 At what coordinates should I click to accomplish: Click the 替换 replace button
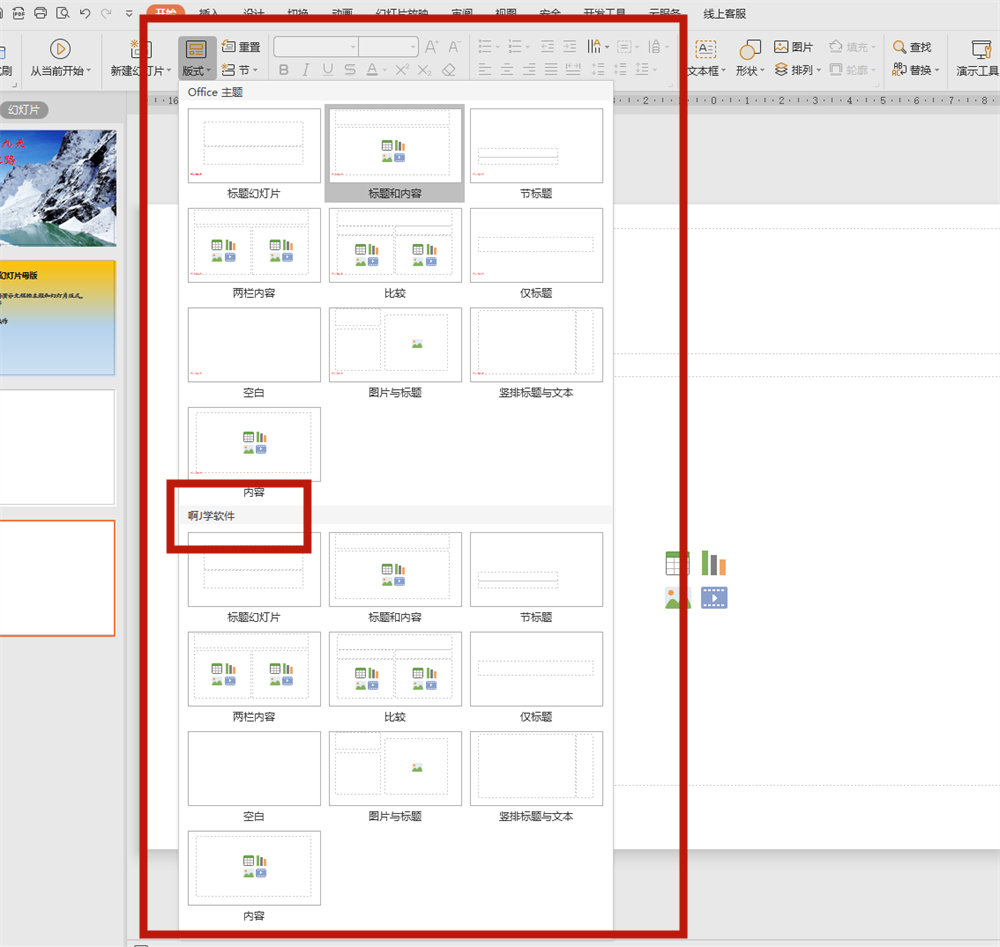click(x=915, y=70)
